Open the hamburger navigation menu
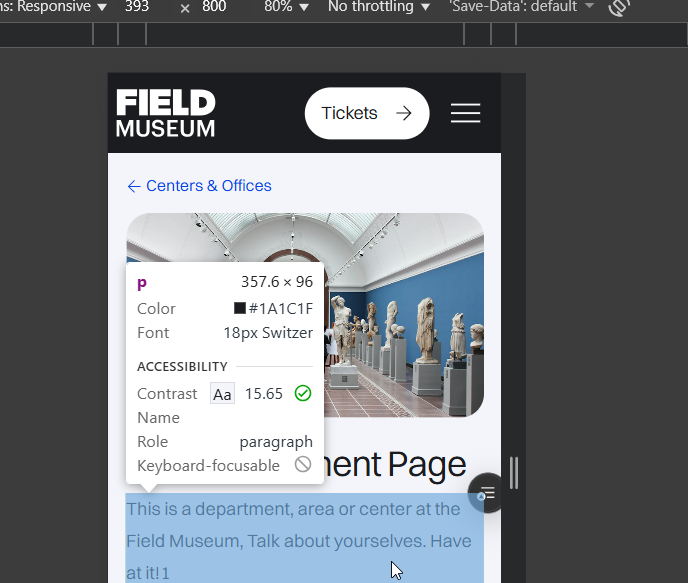Image resolution: width=688 pixels, height=583 pixels. [x=465, y=113]
